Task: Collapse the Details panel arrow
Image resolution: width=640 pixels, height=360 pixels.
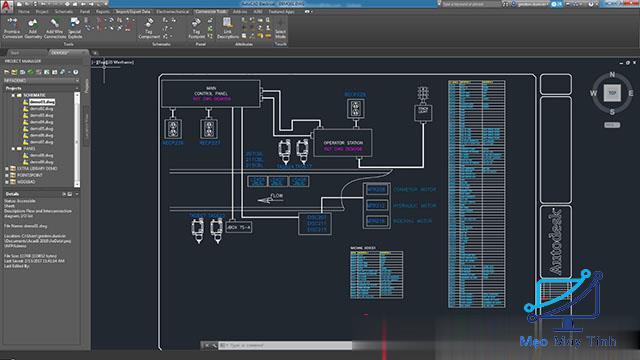Action: click(77, 194)
